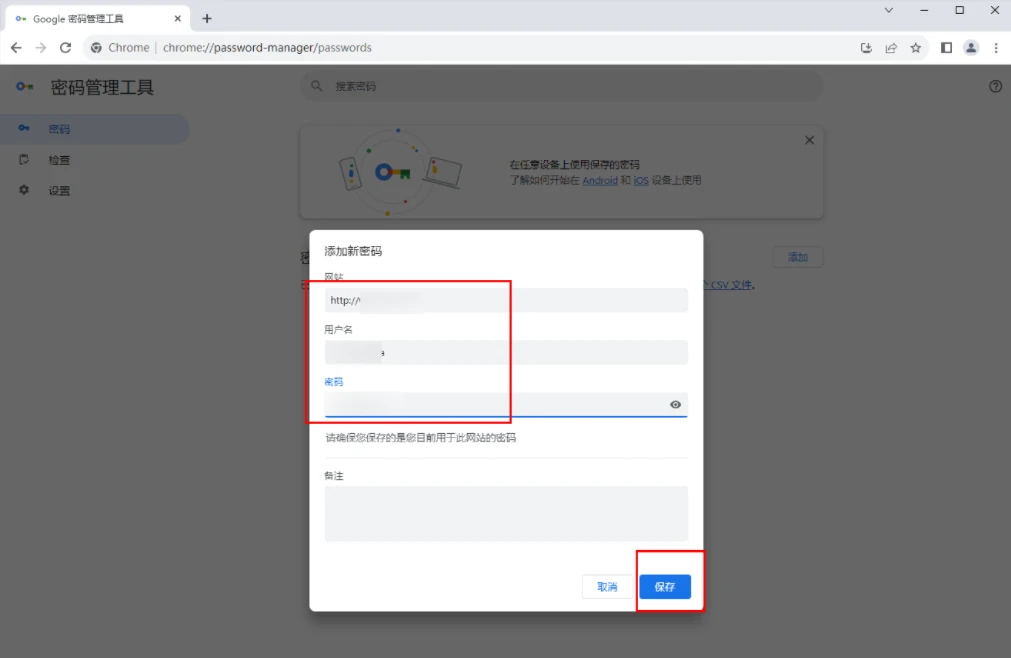Save the new password with 保存
Screen dimensions: 1011x658
click(x=665, y=586)
